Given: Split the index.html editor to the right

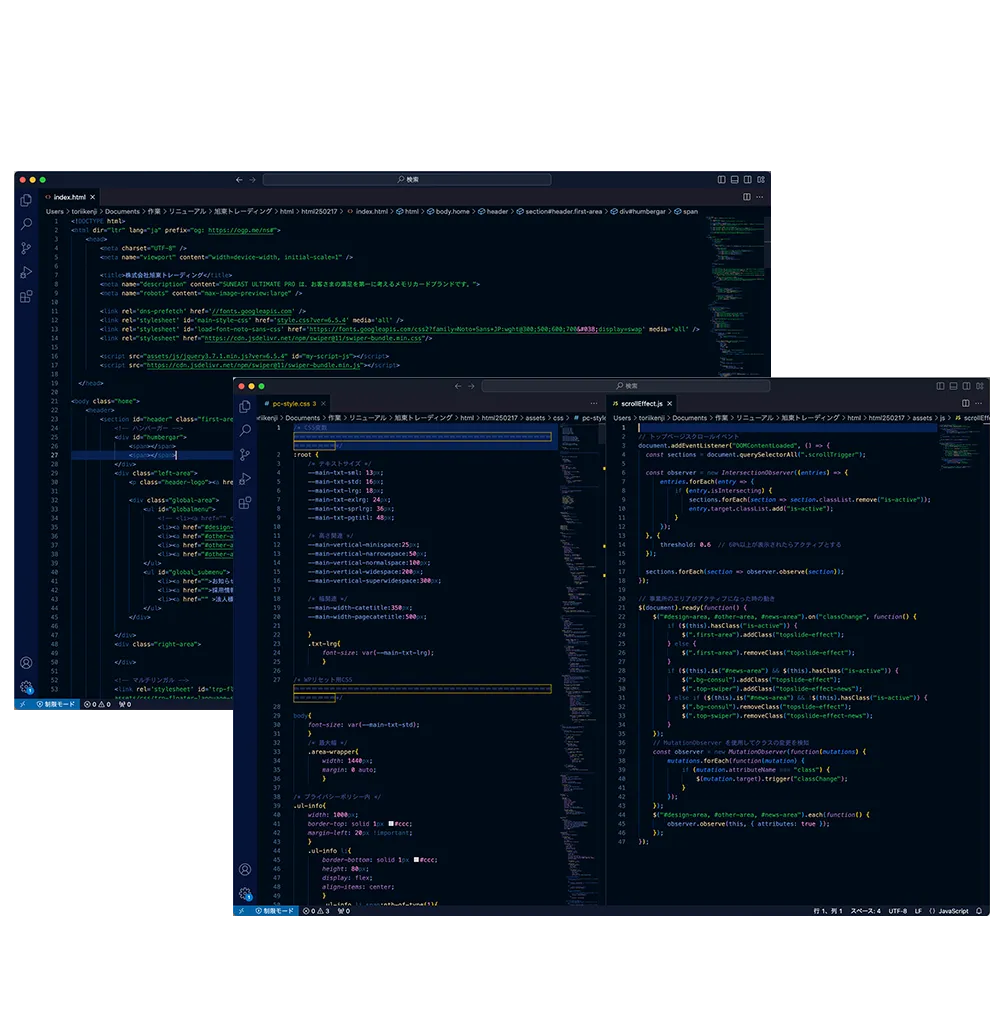Looking at the screenshot, I should tap(747, 197).
